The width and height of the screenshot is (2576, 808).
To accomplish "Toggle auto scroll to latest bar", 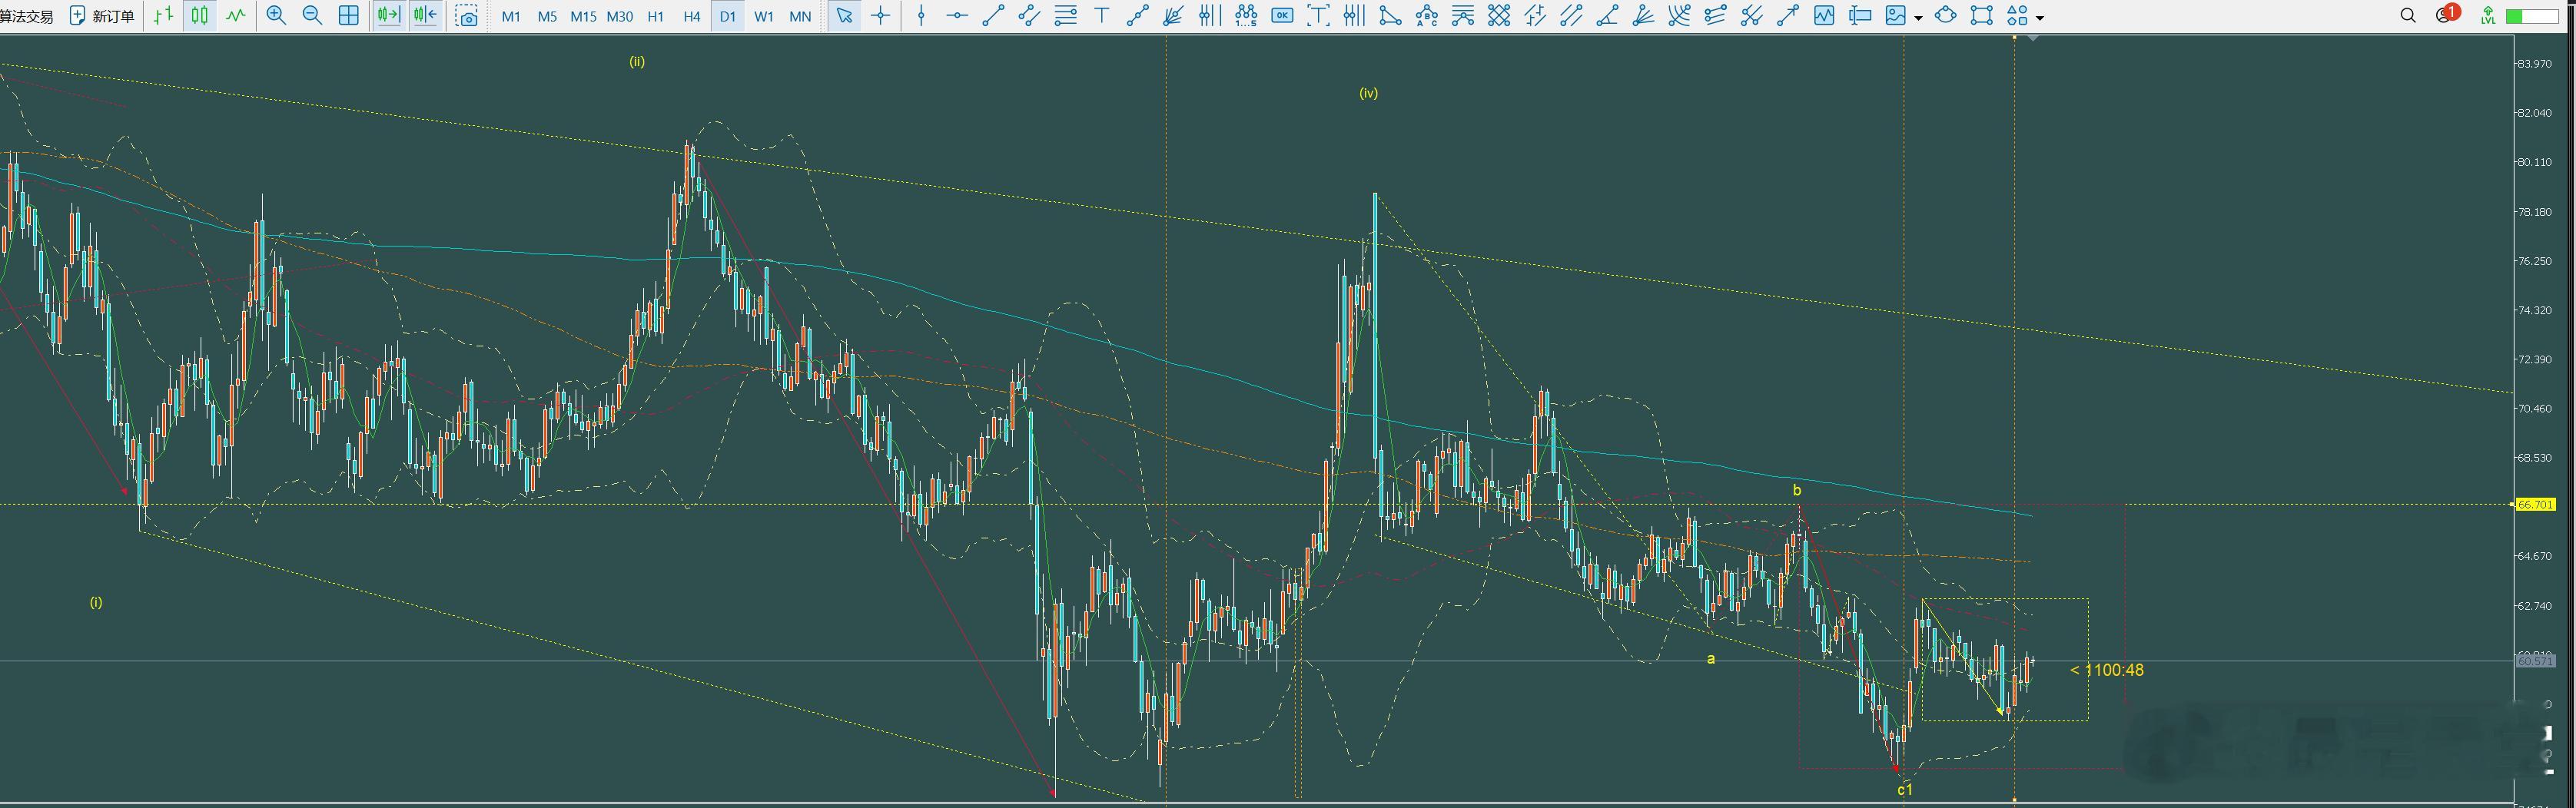I will click(x=388, y=16).
